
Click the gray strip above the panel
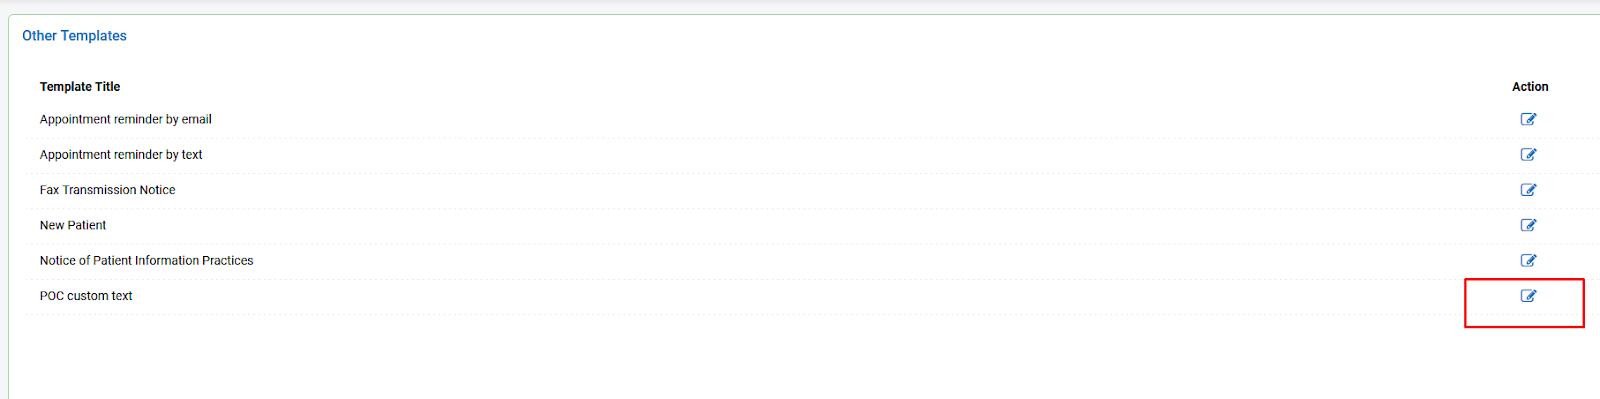(800, 6)
